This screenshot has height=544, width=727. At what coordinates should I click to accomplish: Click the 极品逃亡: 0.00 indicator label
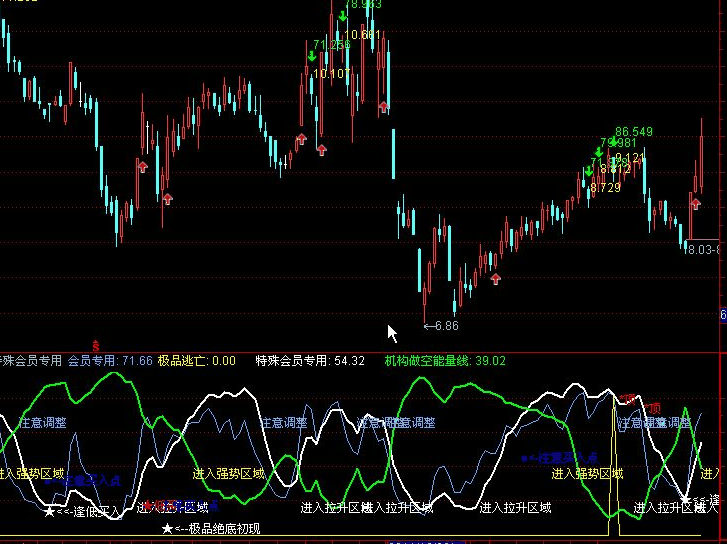pos(197,360)
